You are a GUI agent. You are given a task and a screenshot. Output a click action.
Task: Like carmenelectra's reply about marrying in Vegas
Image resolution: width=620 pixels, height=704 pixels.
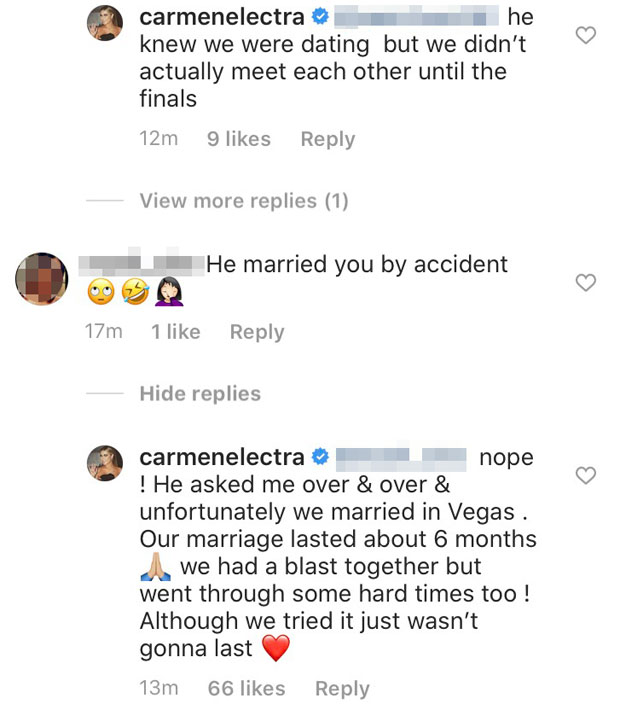click(587, 475)
